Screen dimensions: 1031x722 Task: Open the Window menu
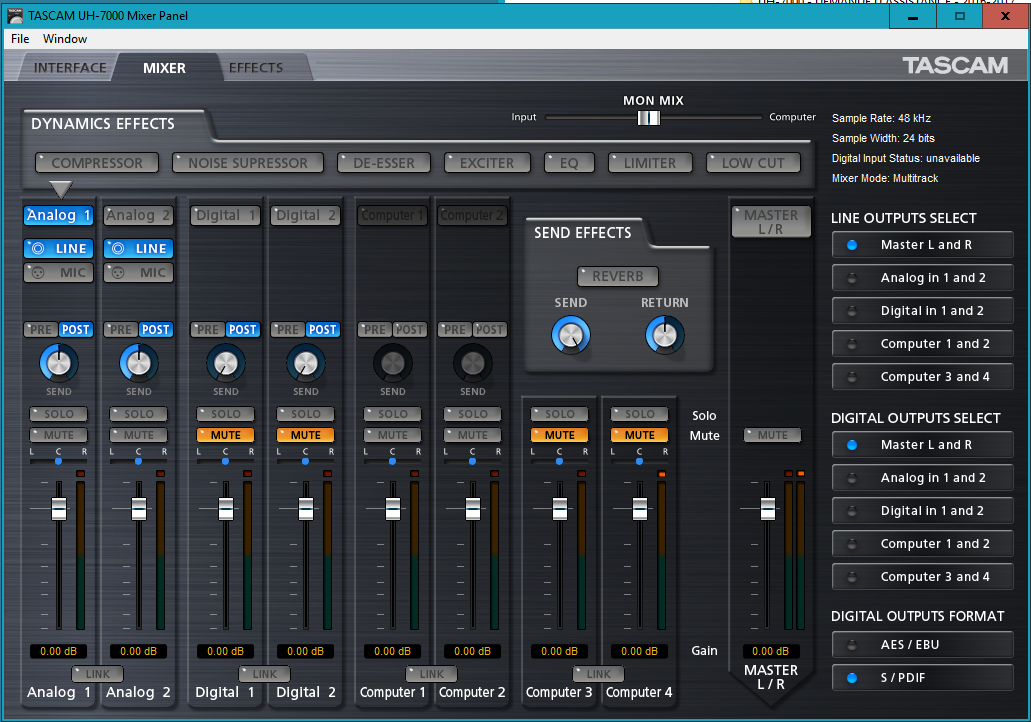click(65, 39)
